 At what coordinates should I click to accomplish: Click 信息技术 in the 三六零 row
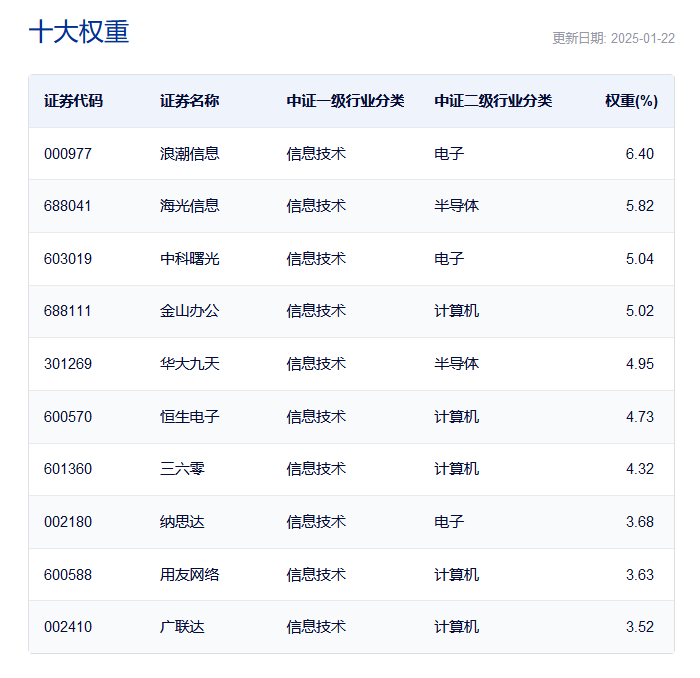316,469
